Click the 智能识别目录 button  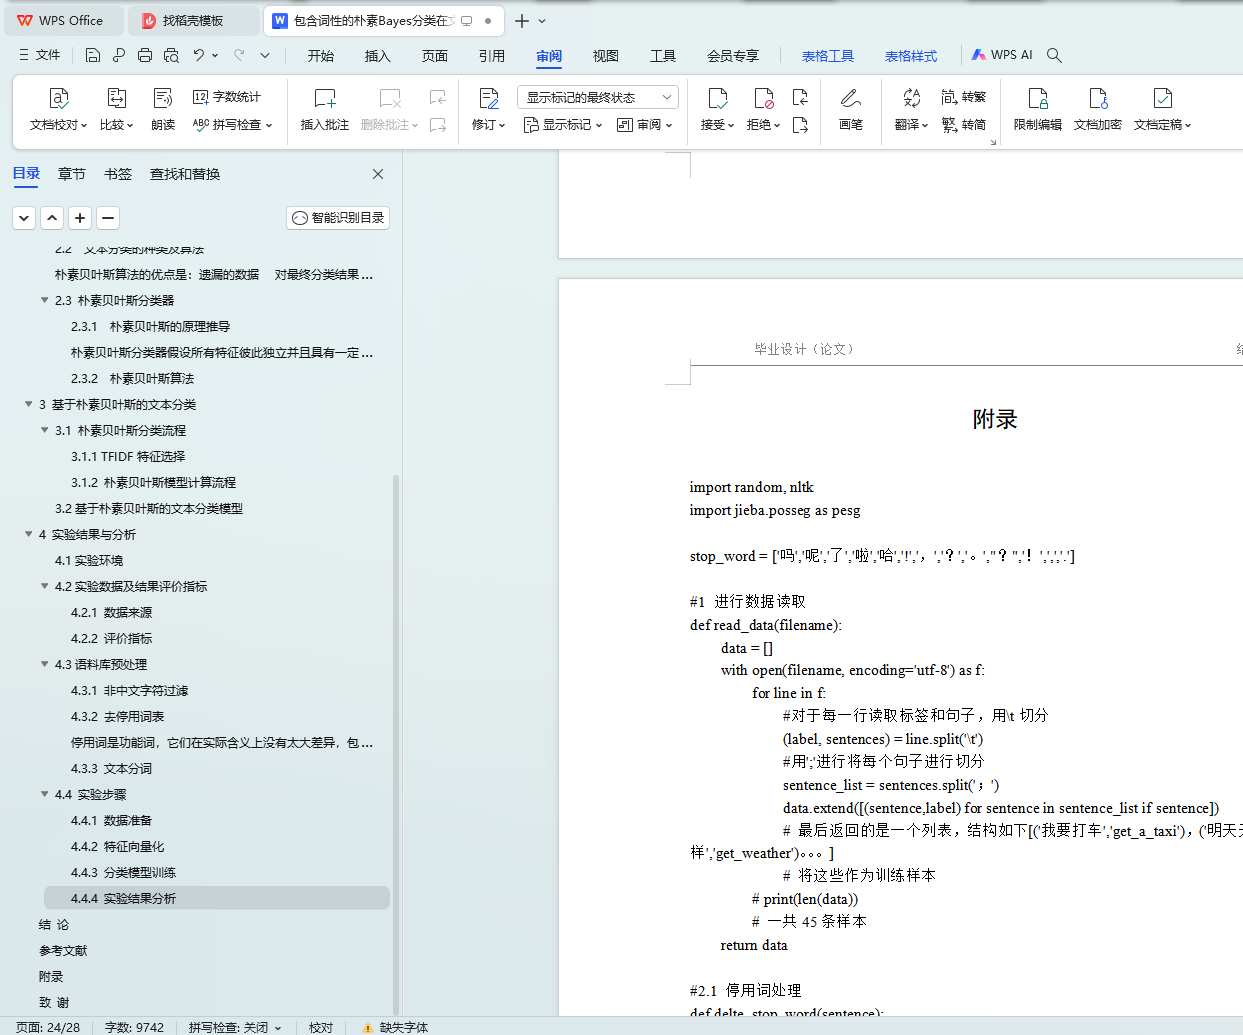[x=338, y=218]
